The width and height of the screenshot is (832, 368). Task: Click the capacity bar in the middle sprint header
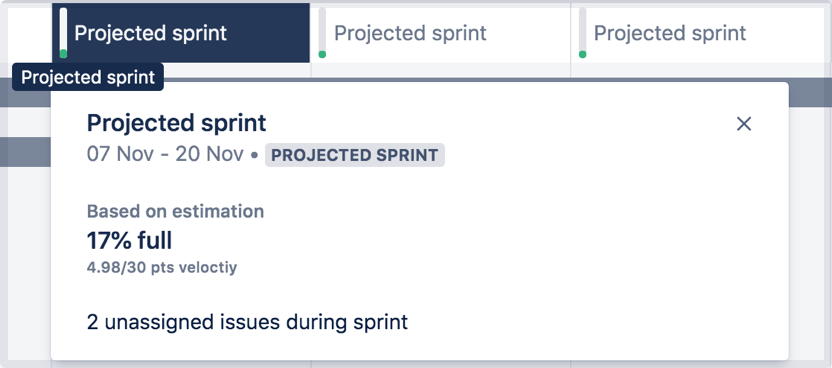click(x=322, y=33)
